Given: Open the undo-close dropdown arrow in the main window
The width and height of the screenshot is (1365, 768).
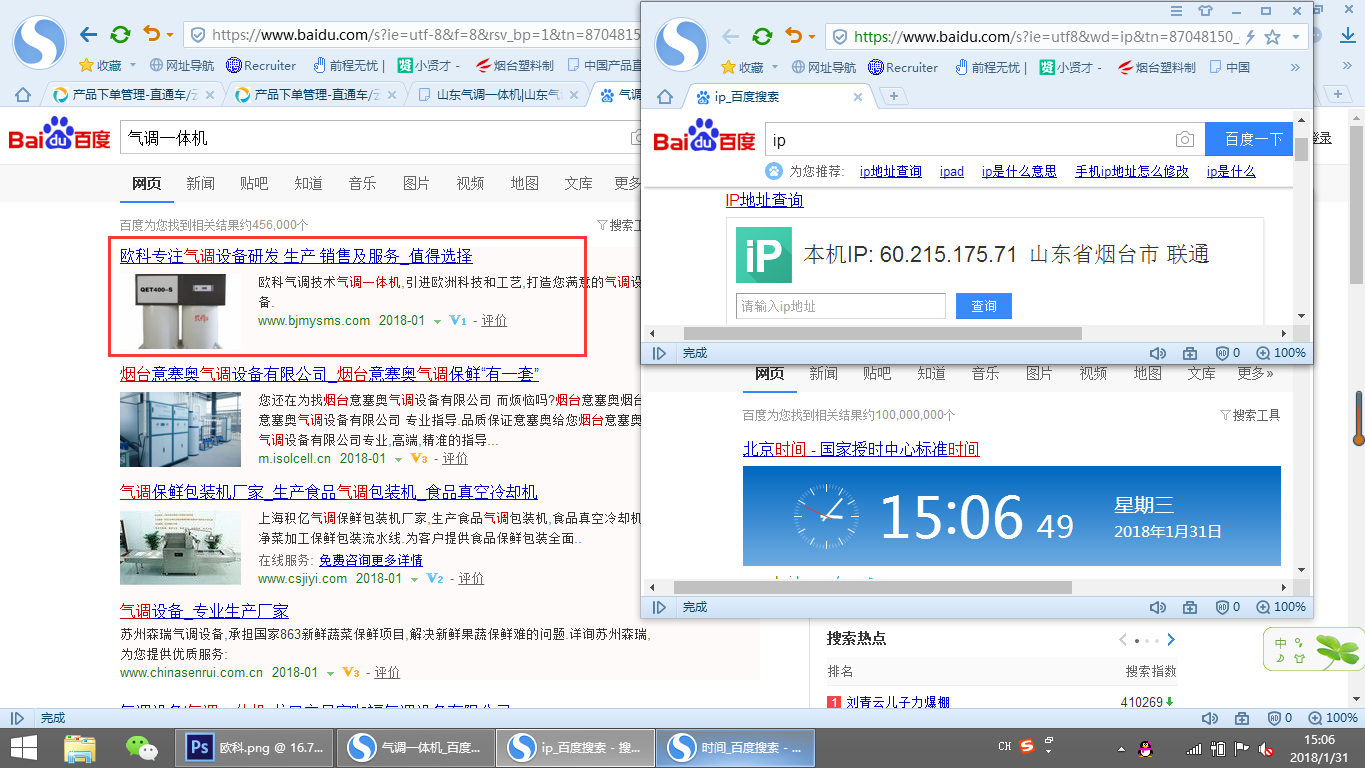Looking at the screenshot, I should pos(170,35).
